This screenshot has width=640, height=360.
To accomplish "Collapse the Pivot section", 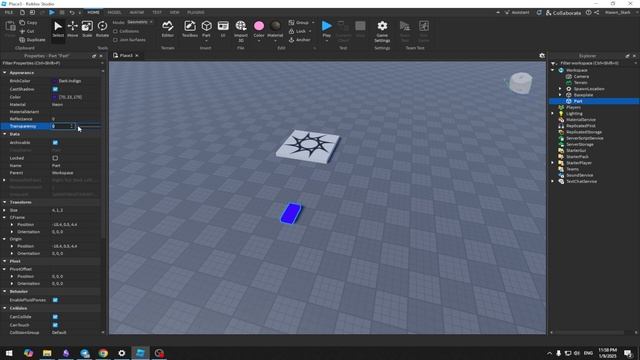I will pyautogui.click(x=4, y=261).
